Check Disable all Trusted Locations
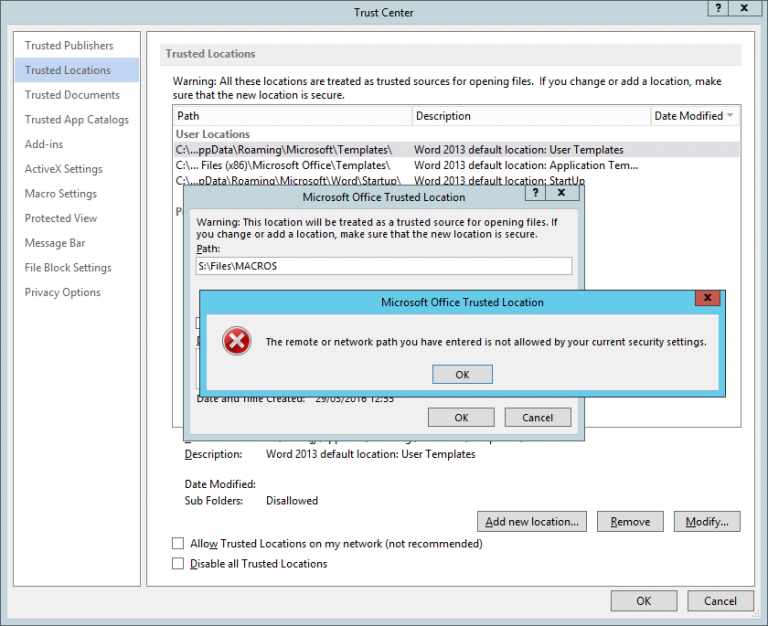Screen dimensions: 768x626 (x=178, y=564)
